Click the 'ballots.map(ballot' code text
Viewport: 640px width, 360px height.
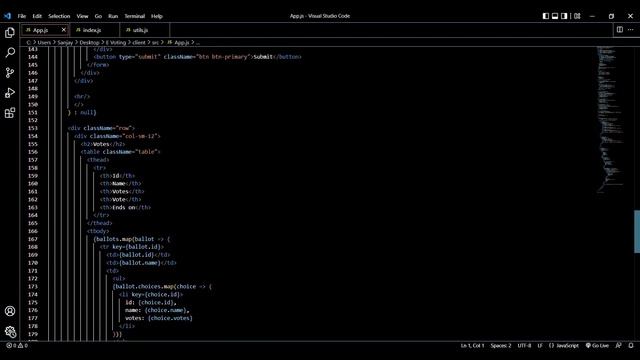[x=125, y=239]
